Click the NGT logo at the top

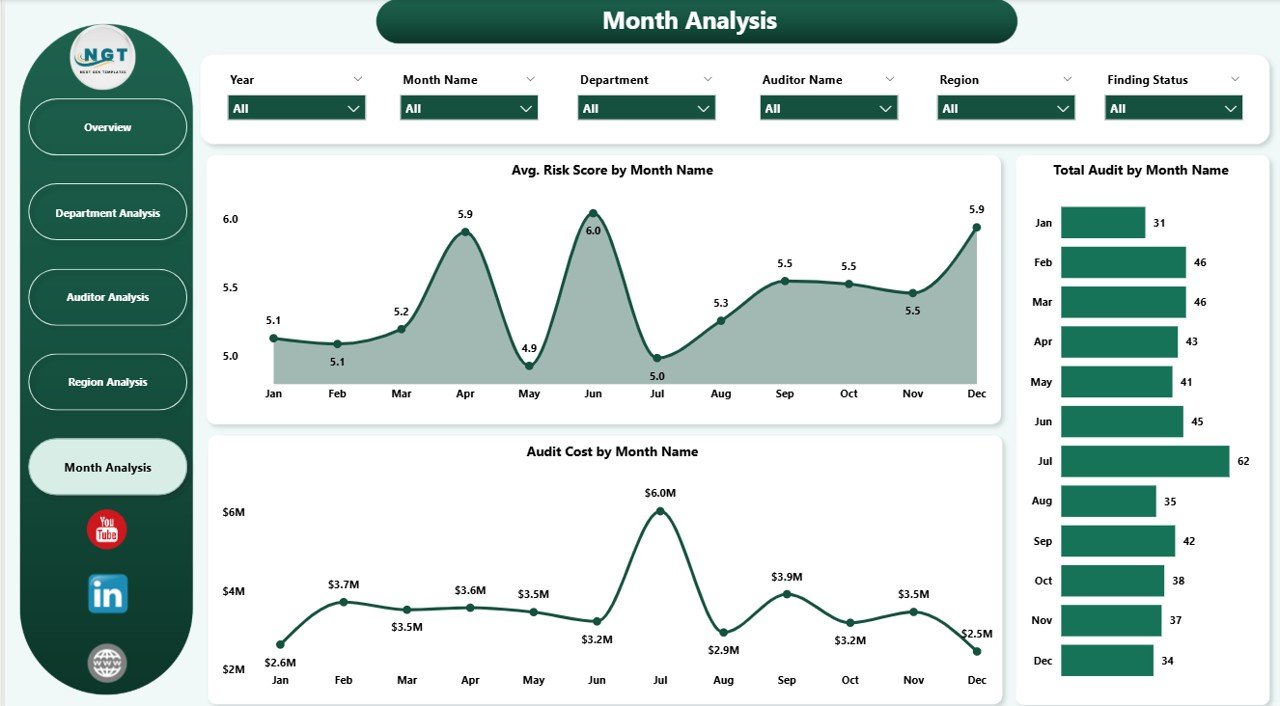tap(103, 59)
